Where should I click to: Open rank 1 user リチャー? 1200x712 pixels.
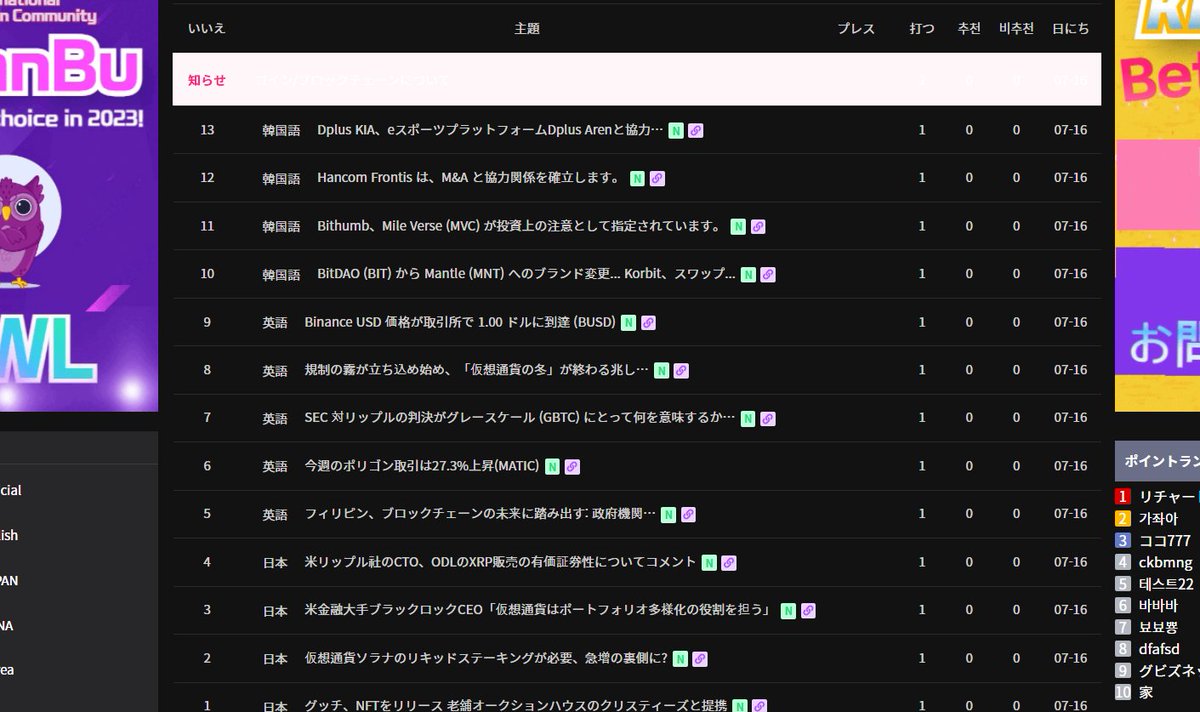pos(1167,496)
